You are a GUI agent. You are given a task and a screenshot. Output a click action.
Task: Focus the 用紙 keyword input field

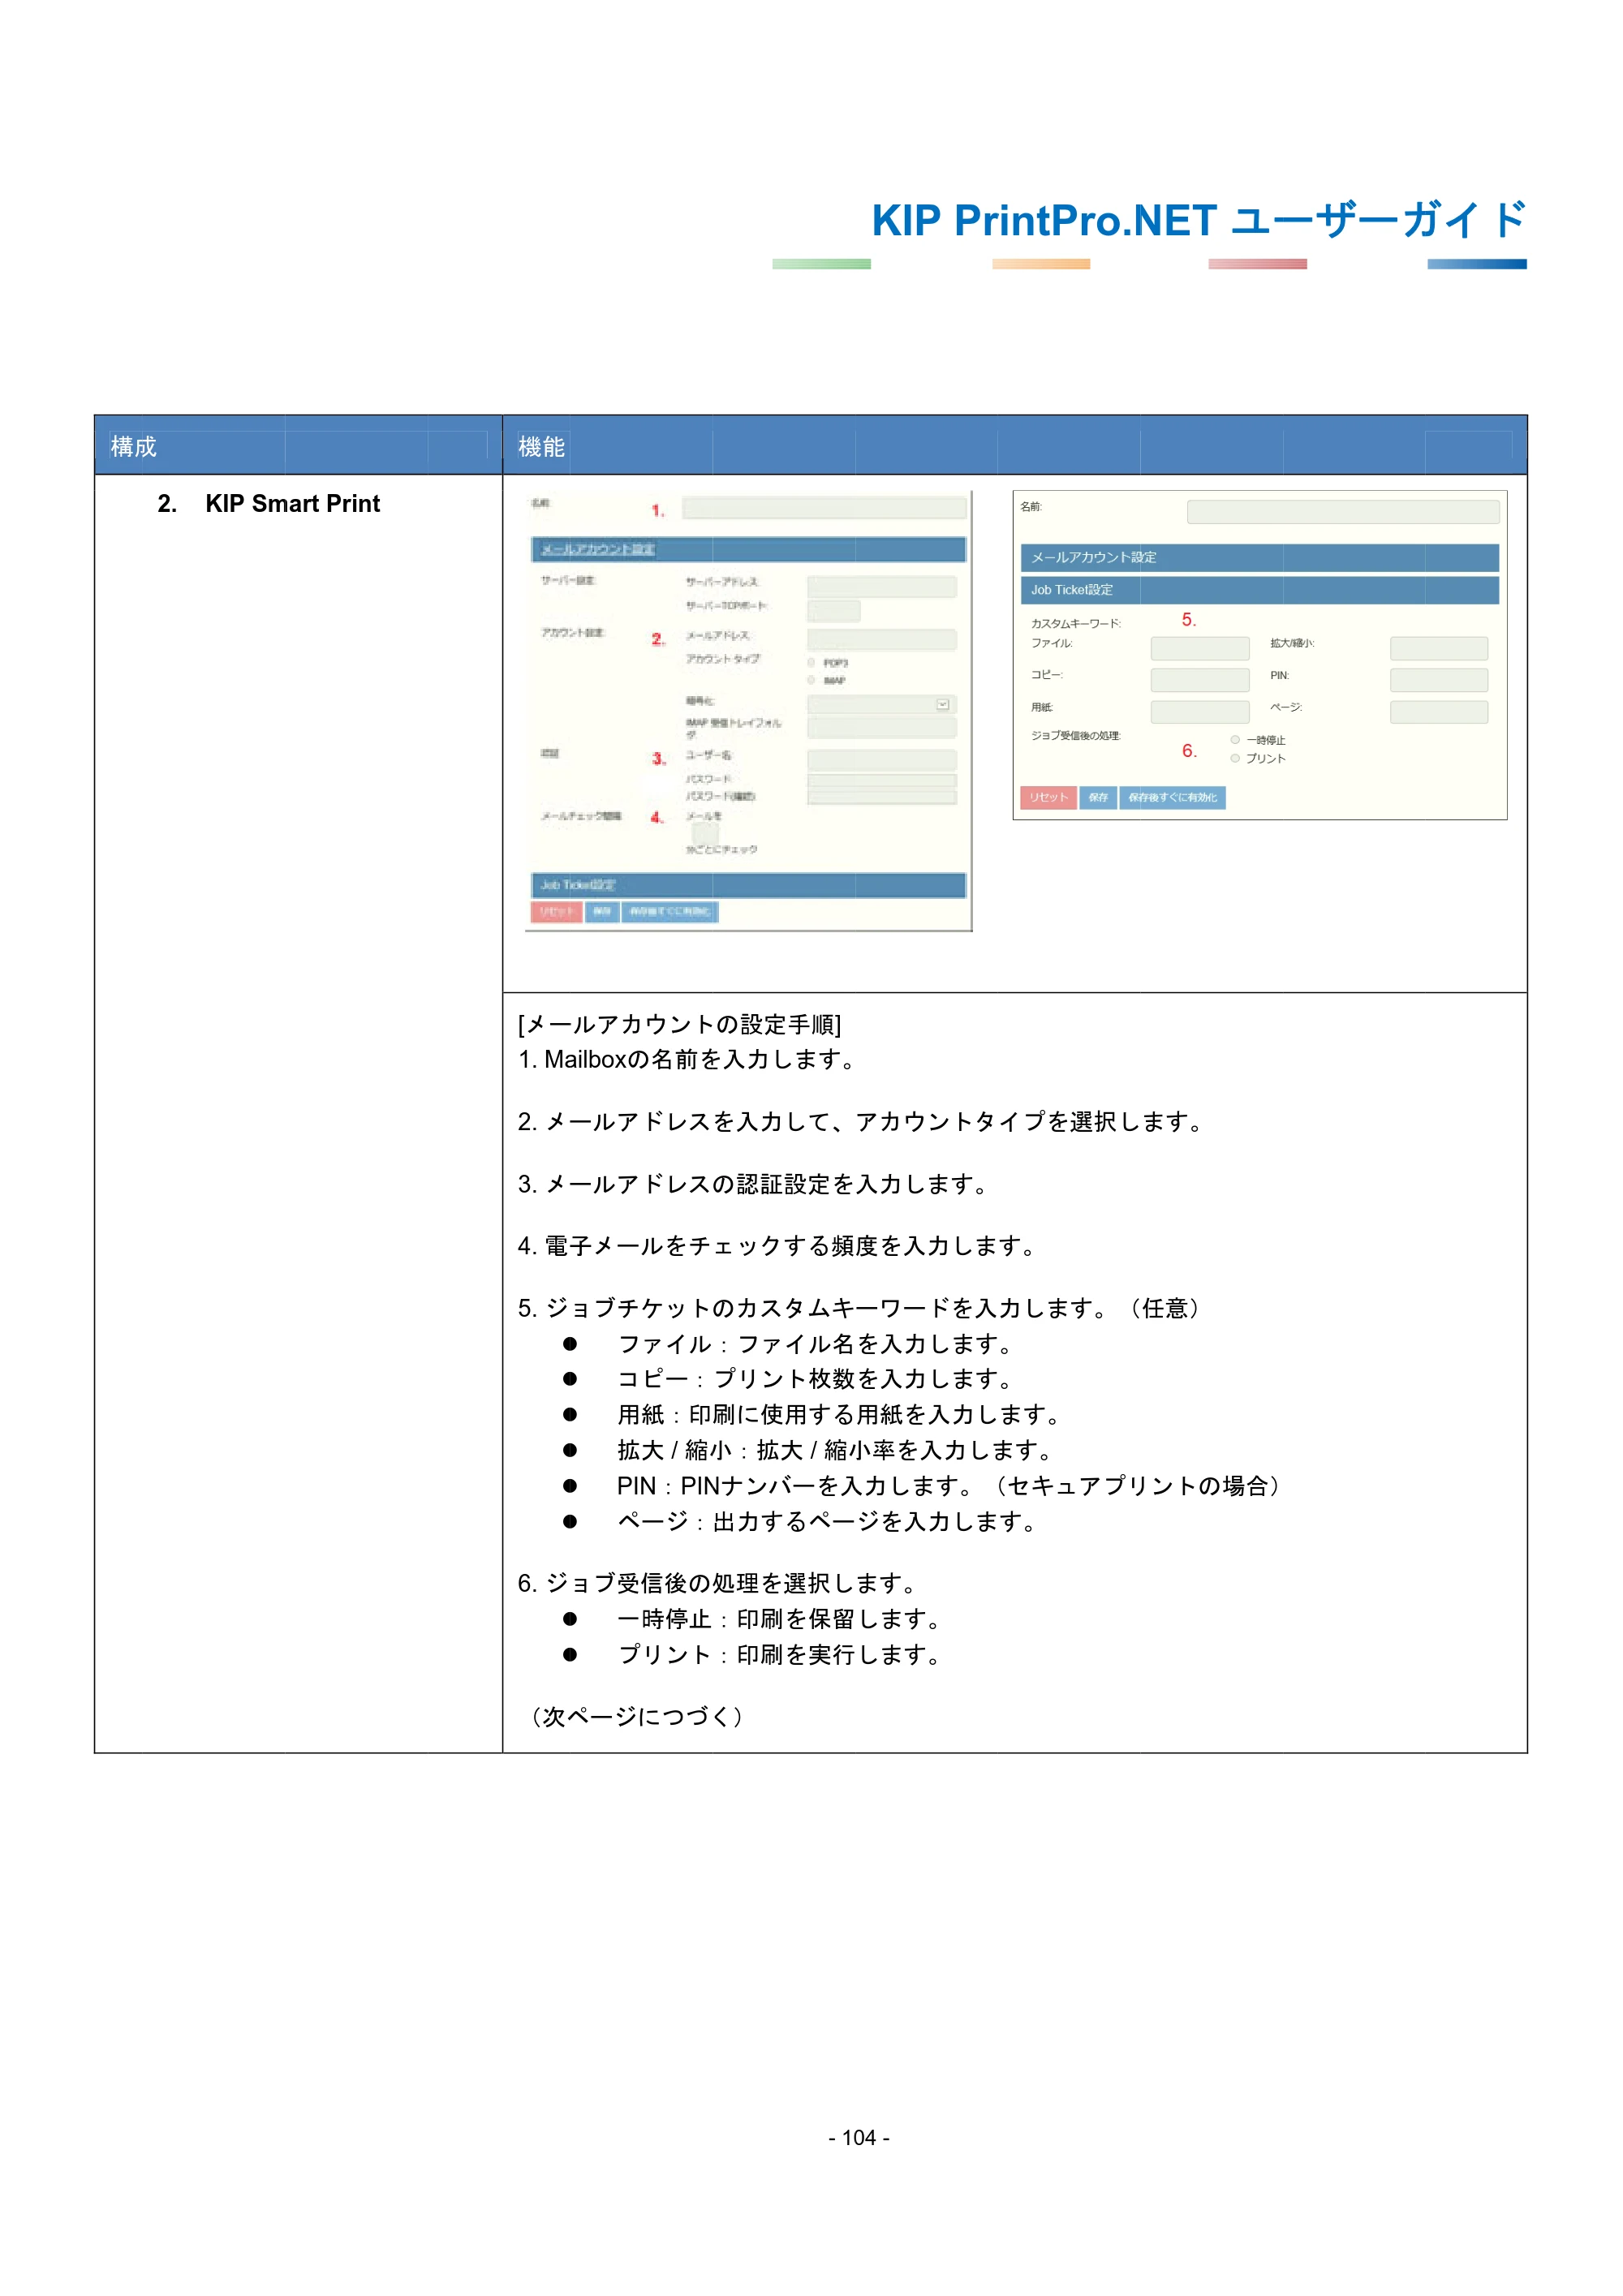pyautogui.click(x=1200, y=712)
